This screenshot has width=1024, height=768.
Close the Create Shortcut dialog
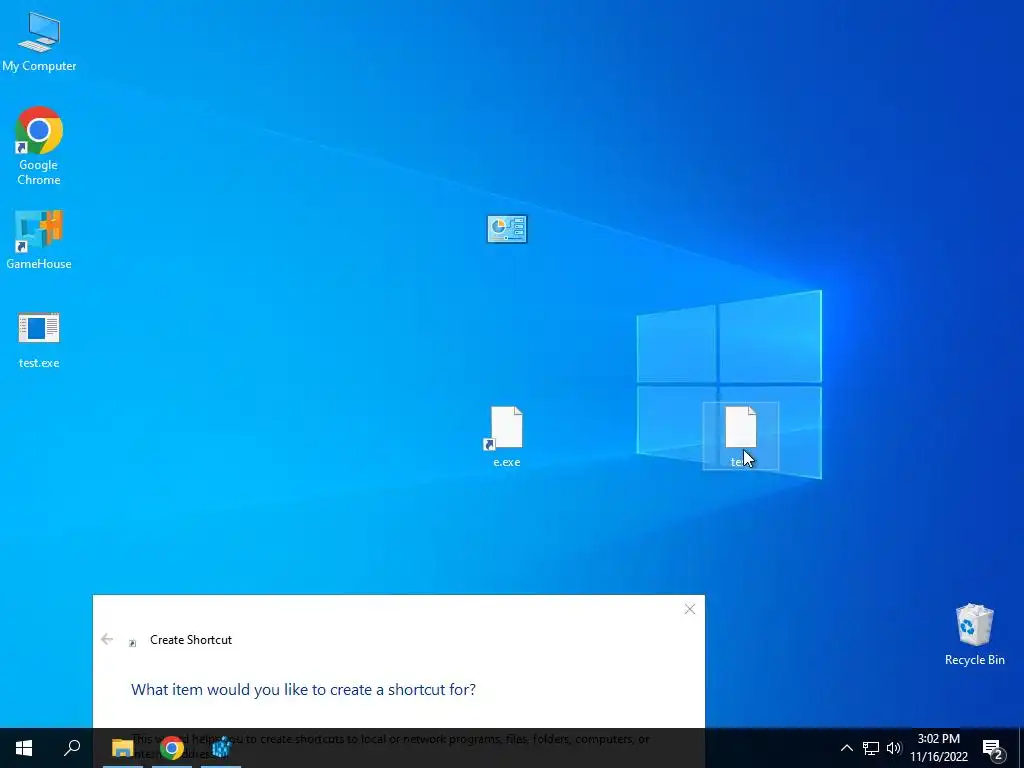coord(690,609)
